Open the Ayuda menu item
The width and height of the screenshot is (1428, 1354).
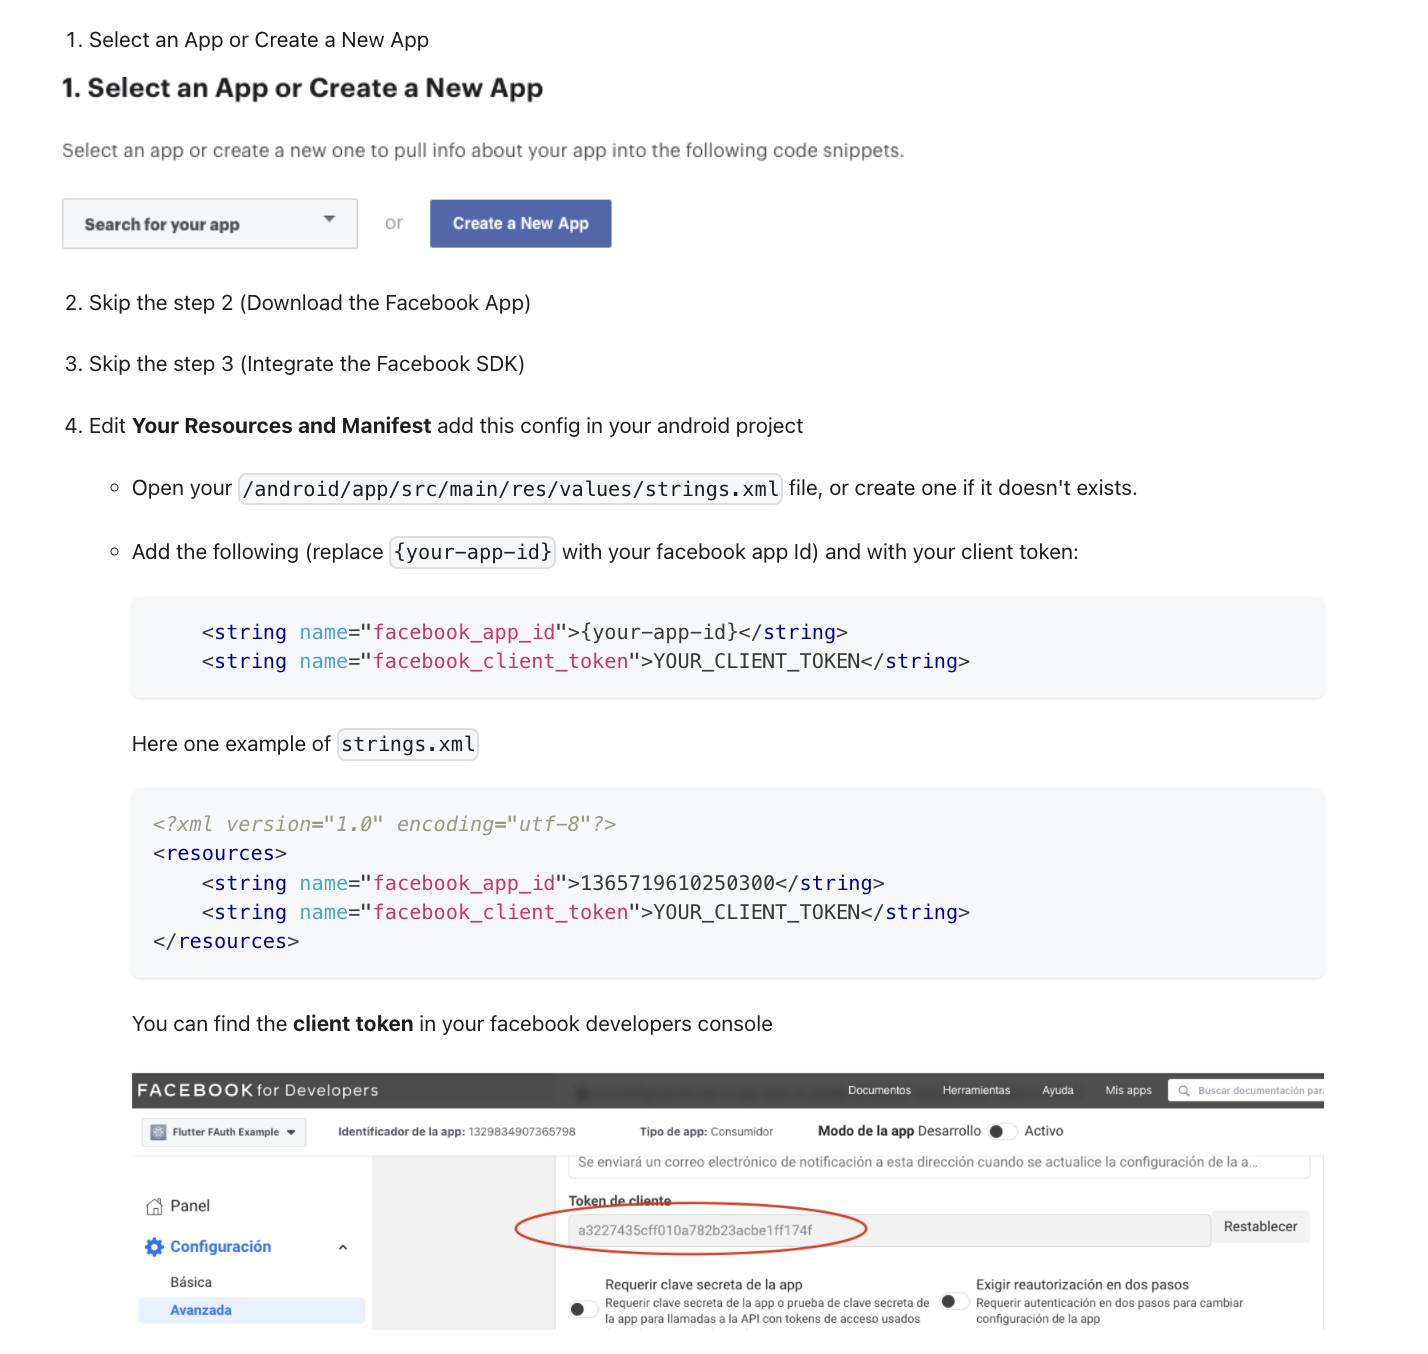[1057, 1090]
